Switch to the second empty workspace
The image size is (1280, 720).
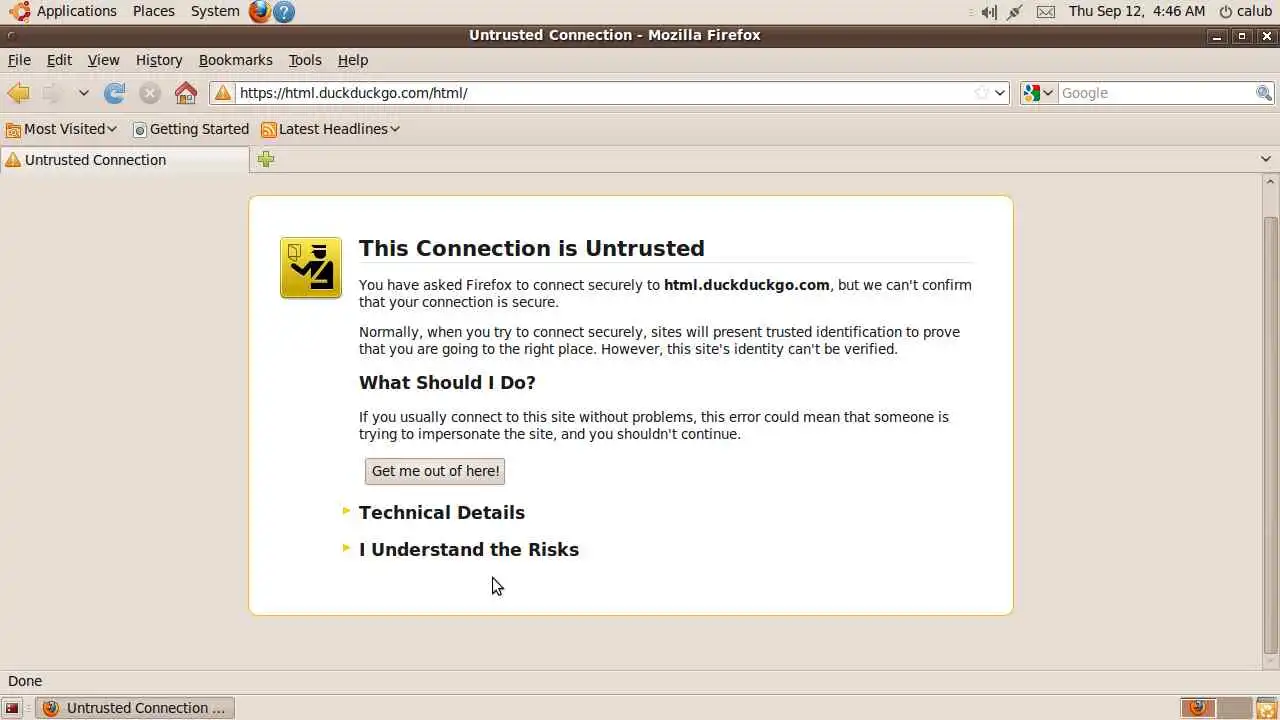[1234, 708]
